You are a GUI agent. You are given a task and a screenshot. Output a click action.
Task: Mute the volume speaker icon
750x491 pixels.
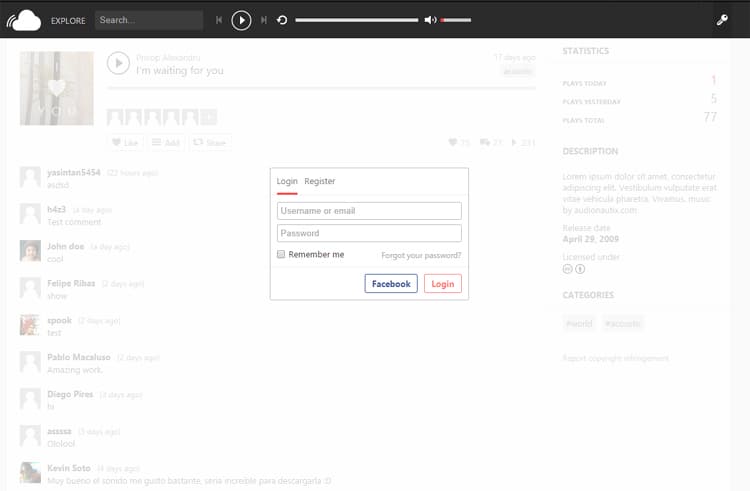(430, 20)
